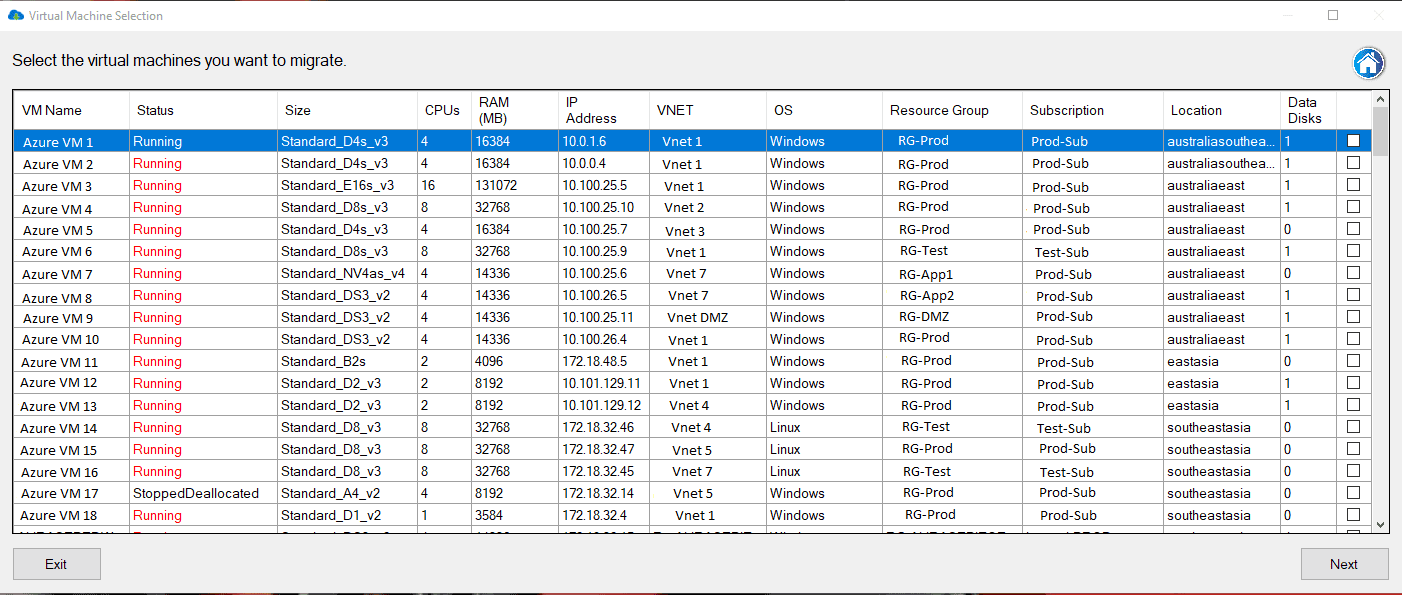Mark the checkbox for Azure VM 14
Image resolution: width=1402 pixels, height=595 pixels.
[1353, 427]
